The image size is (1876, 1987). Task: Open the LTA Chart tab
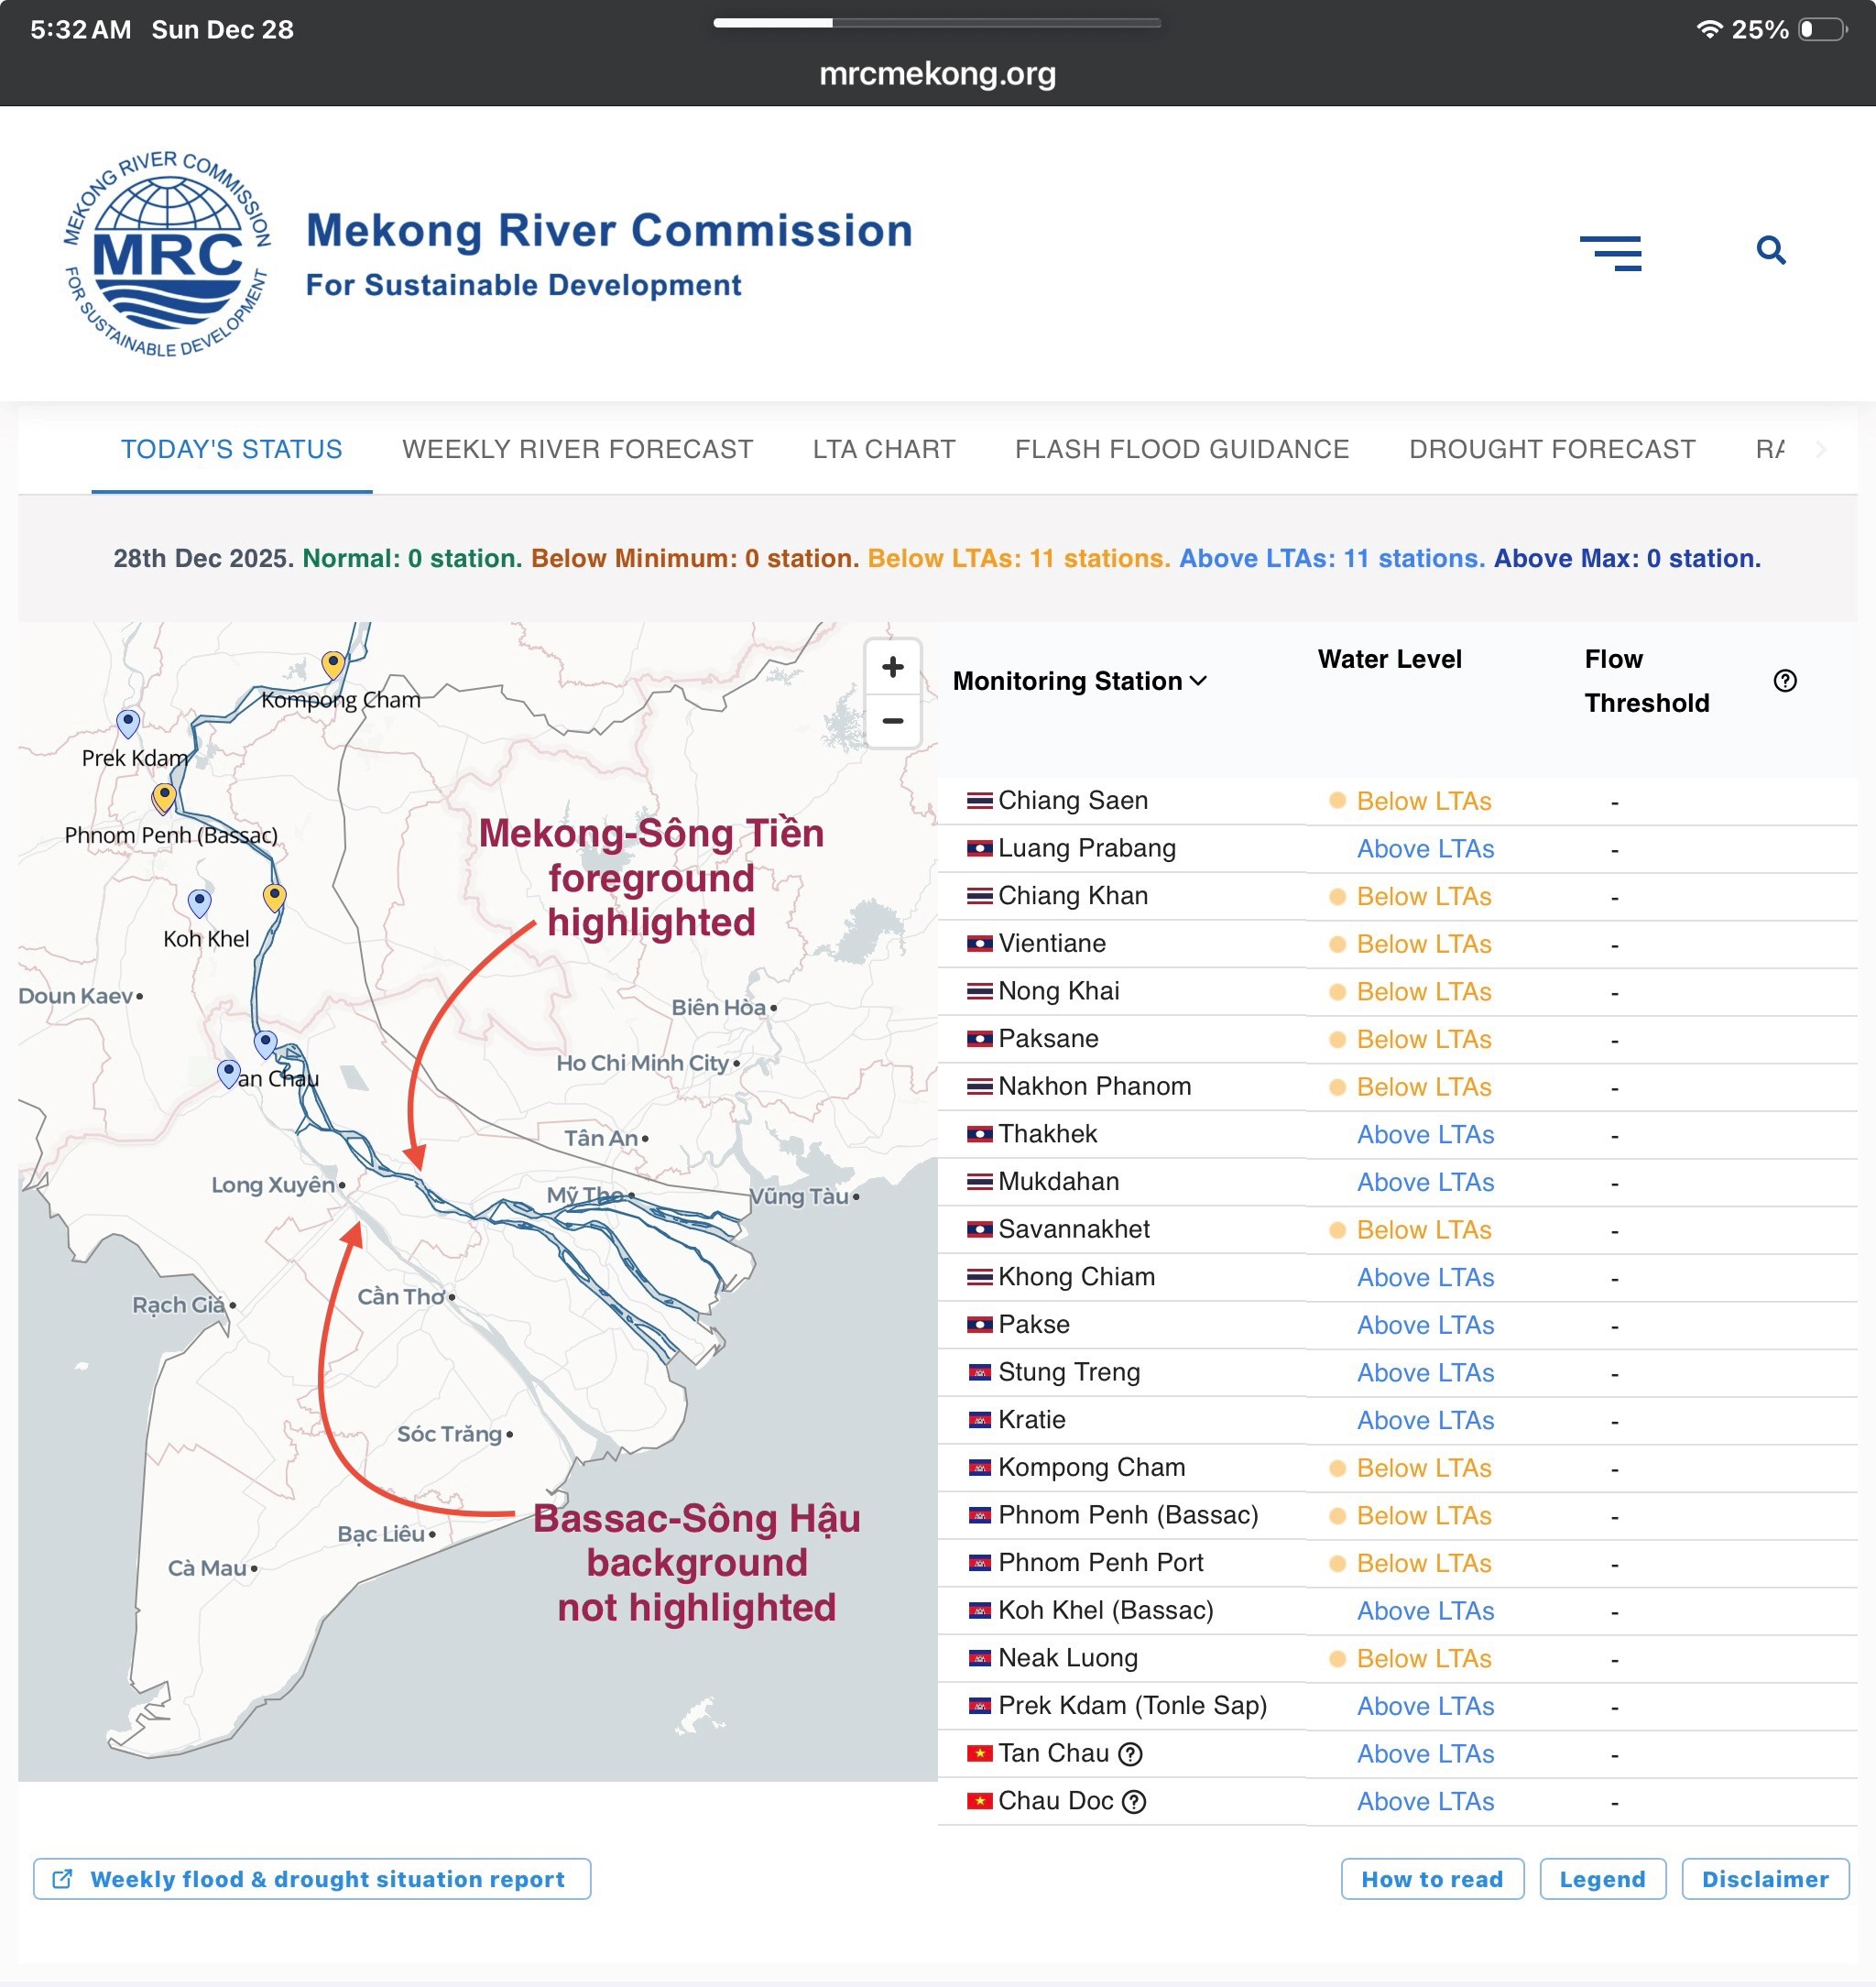883,449
